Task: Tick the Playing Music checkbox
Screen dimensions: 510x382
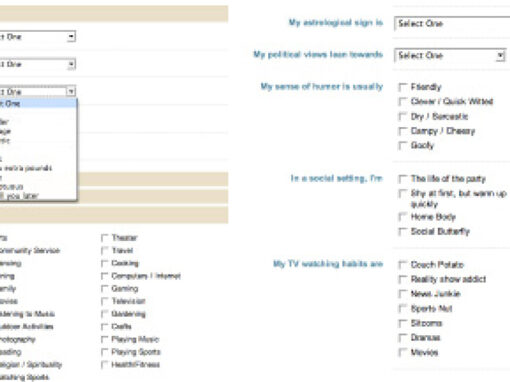Action: point(105,339)
